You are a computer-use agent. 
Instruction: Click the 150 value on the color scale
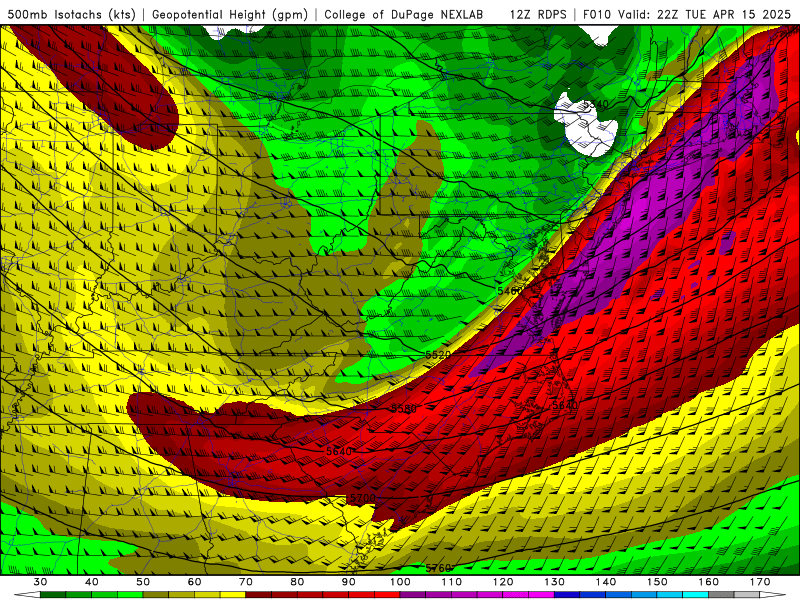pos(657,582)
